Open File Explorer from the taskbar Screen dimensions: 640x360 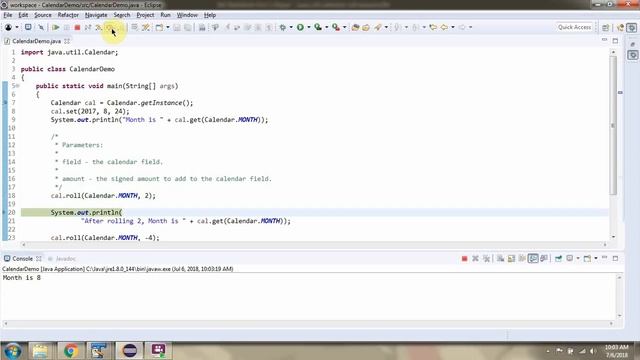coord(40,351)
